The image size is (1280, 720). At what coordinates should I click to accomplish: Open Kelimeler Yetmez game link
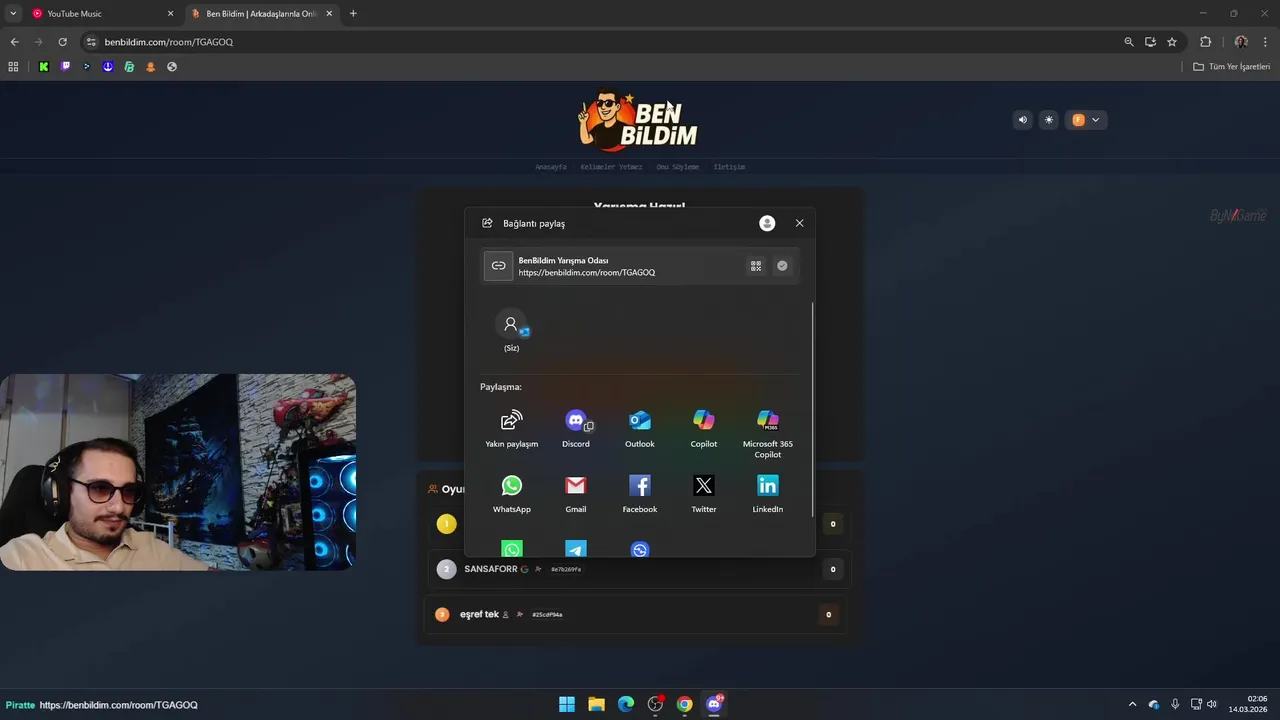[x=611, y=167]
